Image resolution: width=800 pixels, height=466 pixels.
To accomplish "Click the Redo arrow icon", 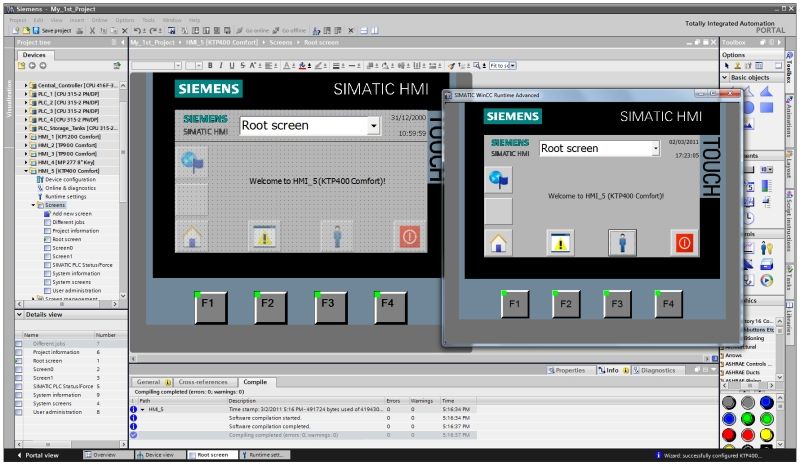I will coord(153,31).
